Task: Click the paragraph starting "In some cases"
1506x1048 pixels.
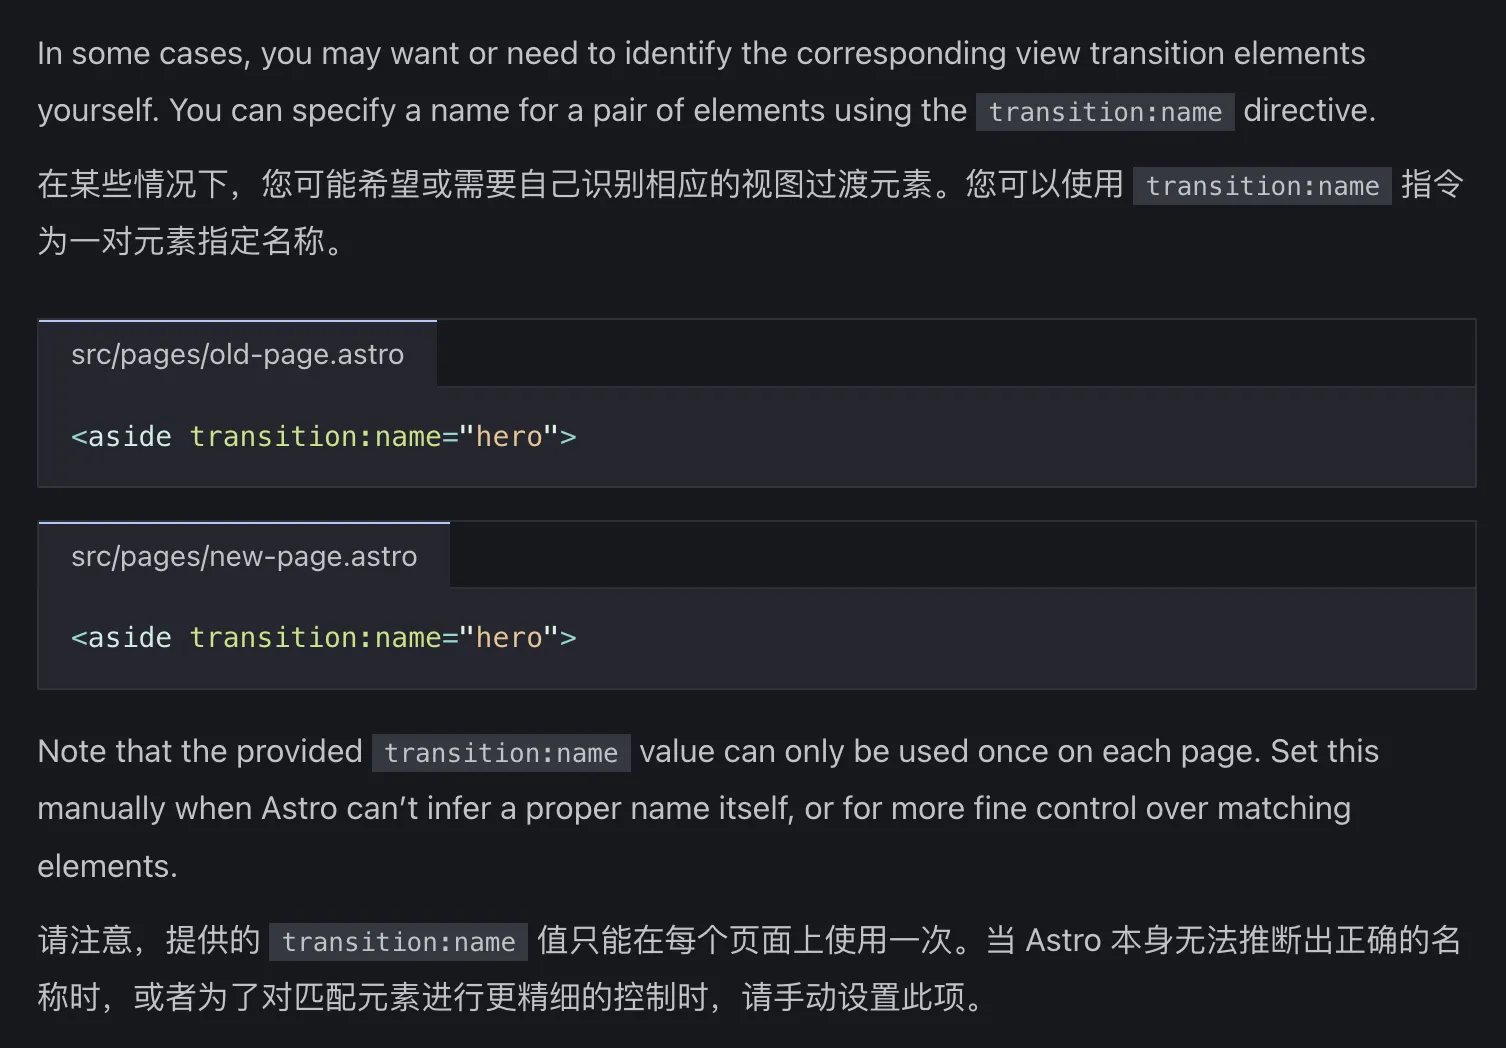Action: click(700, 54)
